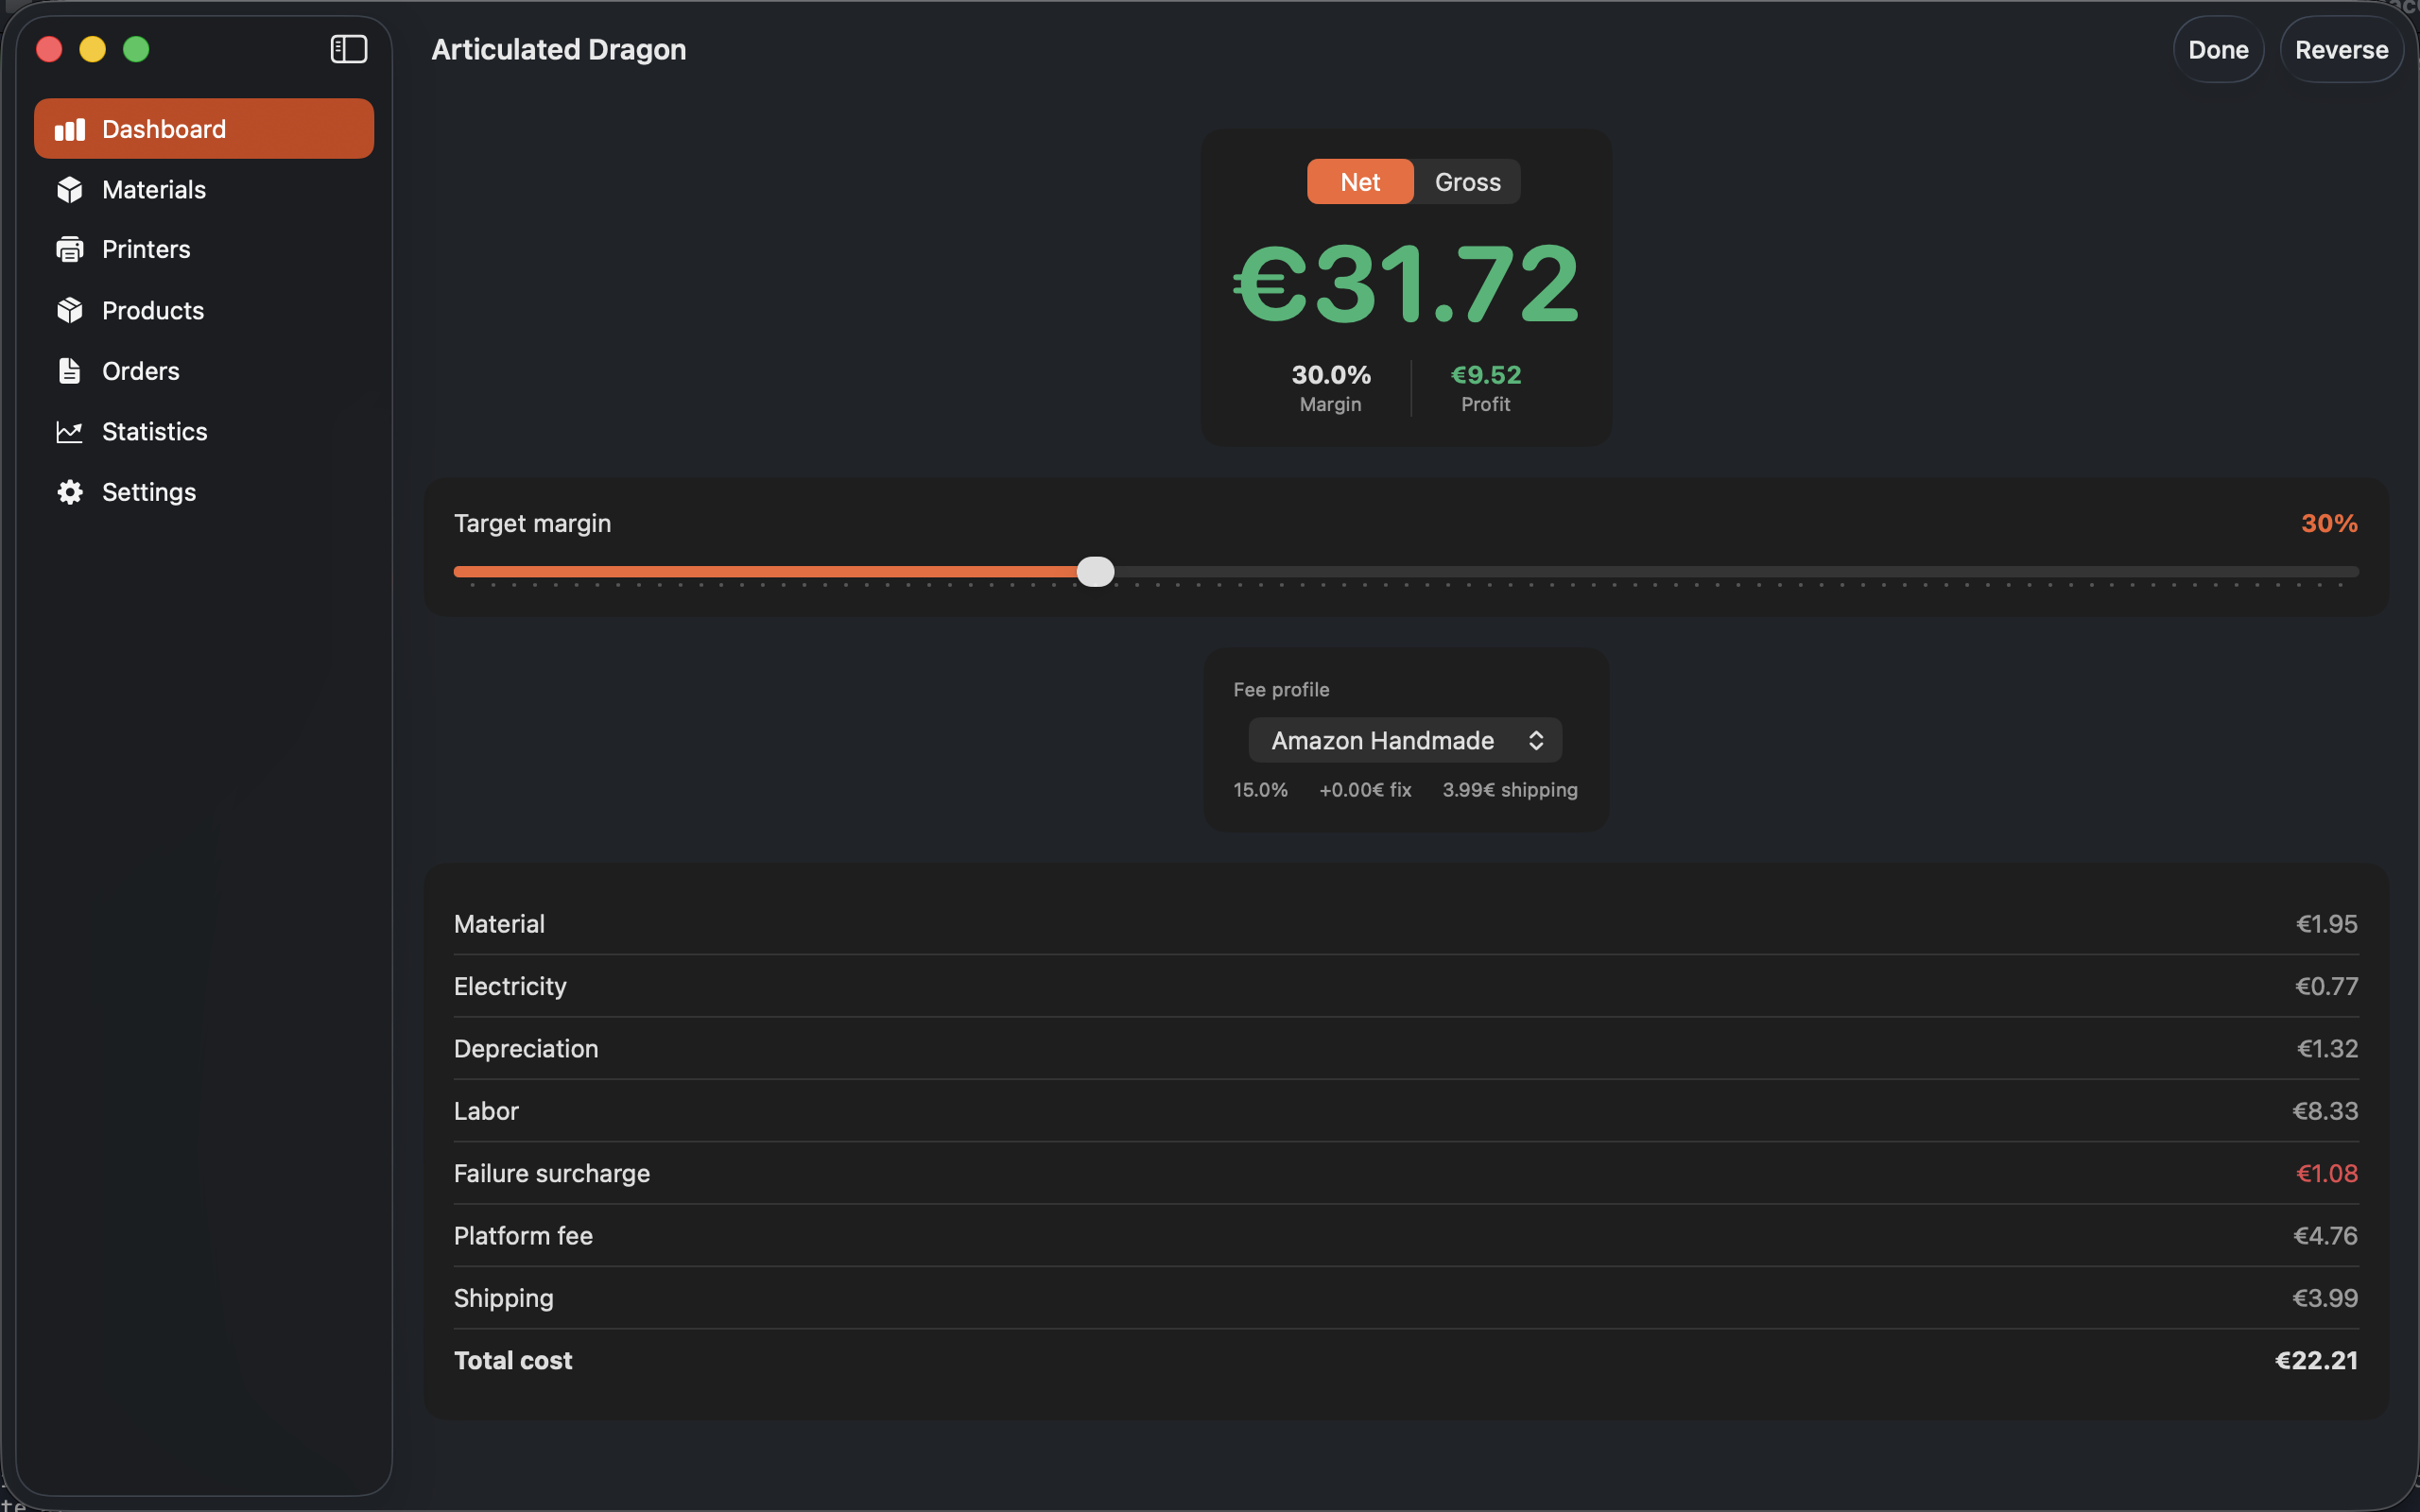The image size is (2420, 1512).
Task: Click the Fee profile label
Action: (1281, 690)
